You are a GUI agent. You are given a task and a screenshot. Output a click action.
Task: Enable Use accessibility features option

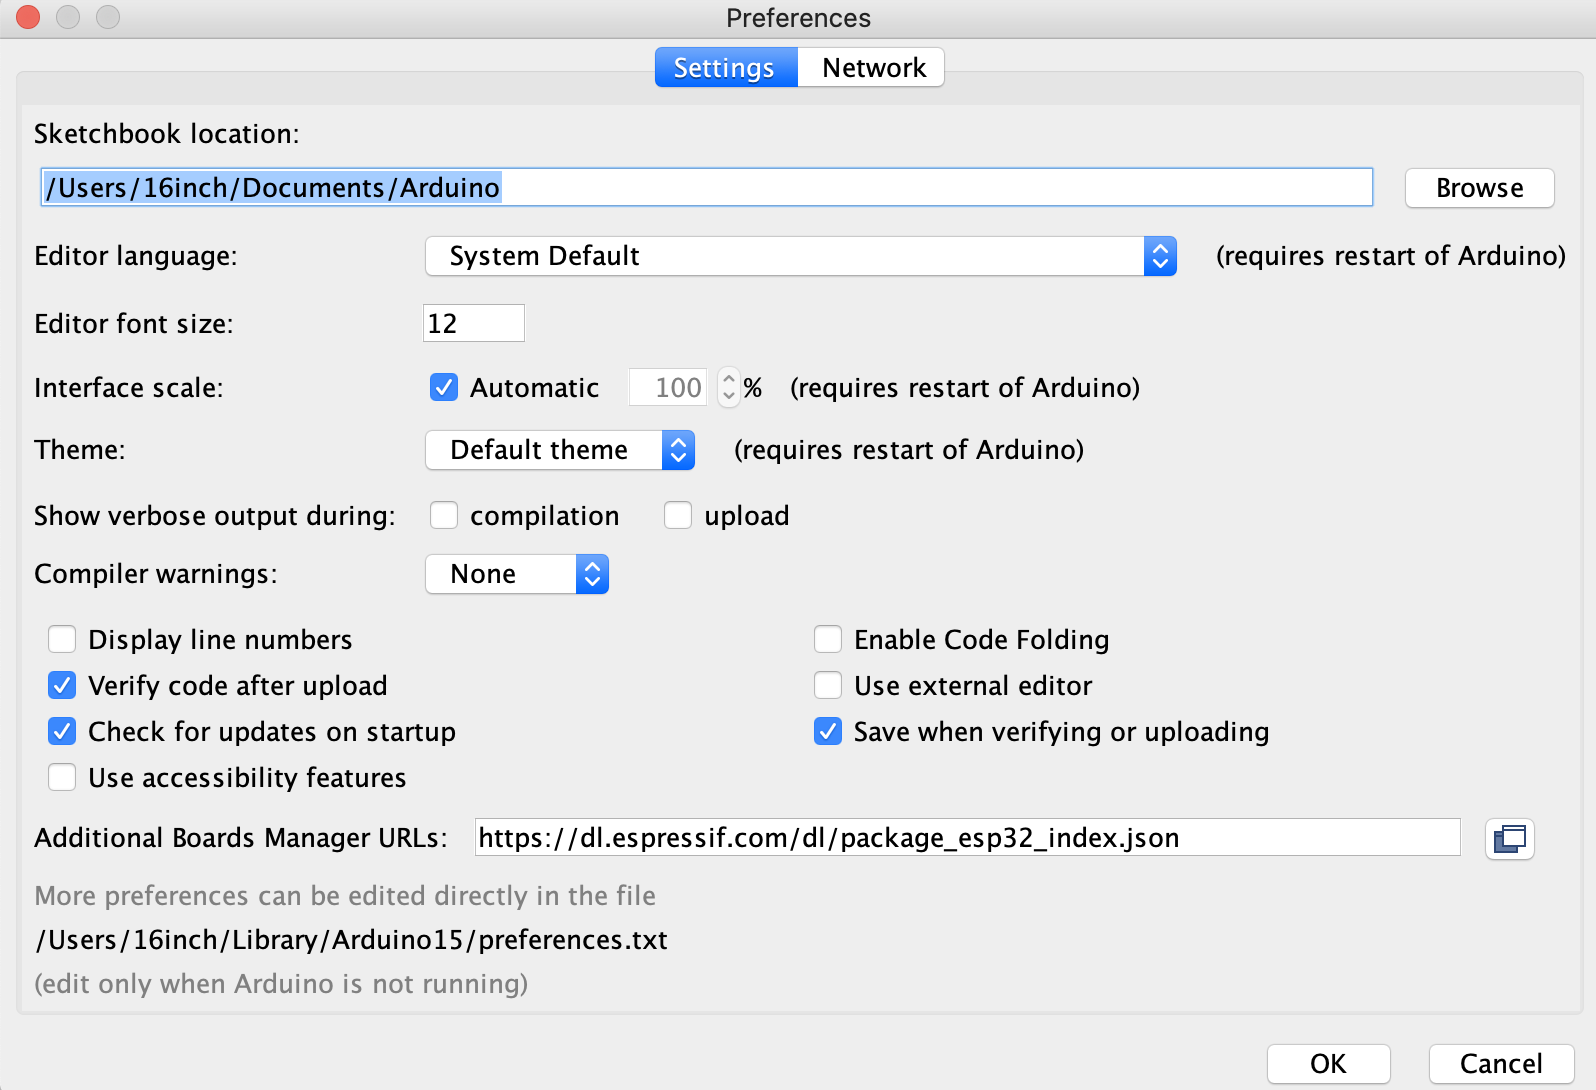(62, 777)
